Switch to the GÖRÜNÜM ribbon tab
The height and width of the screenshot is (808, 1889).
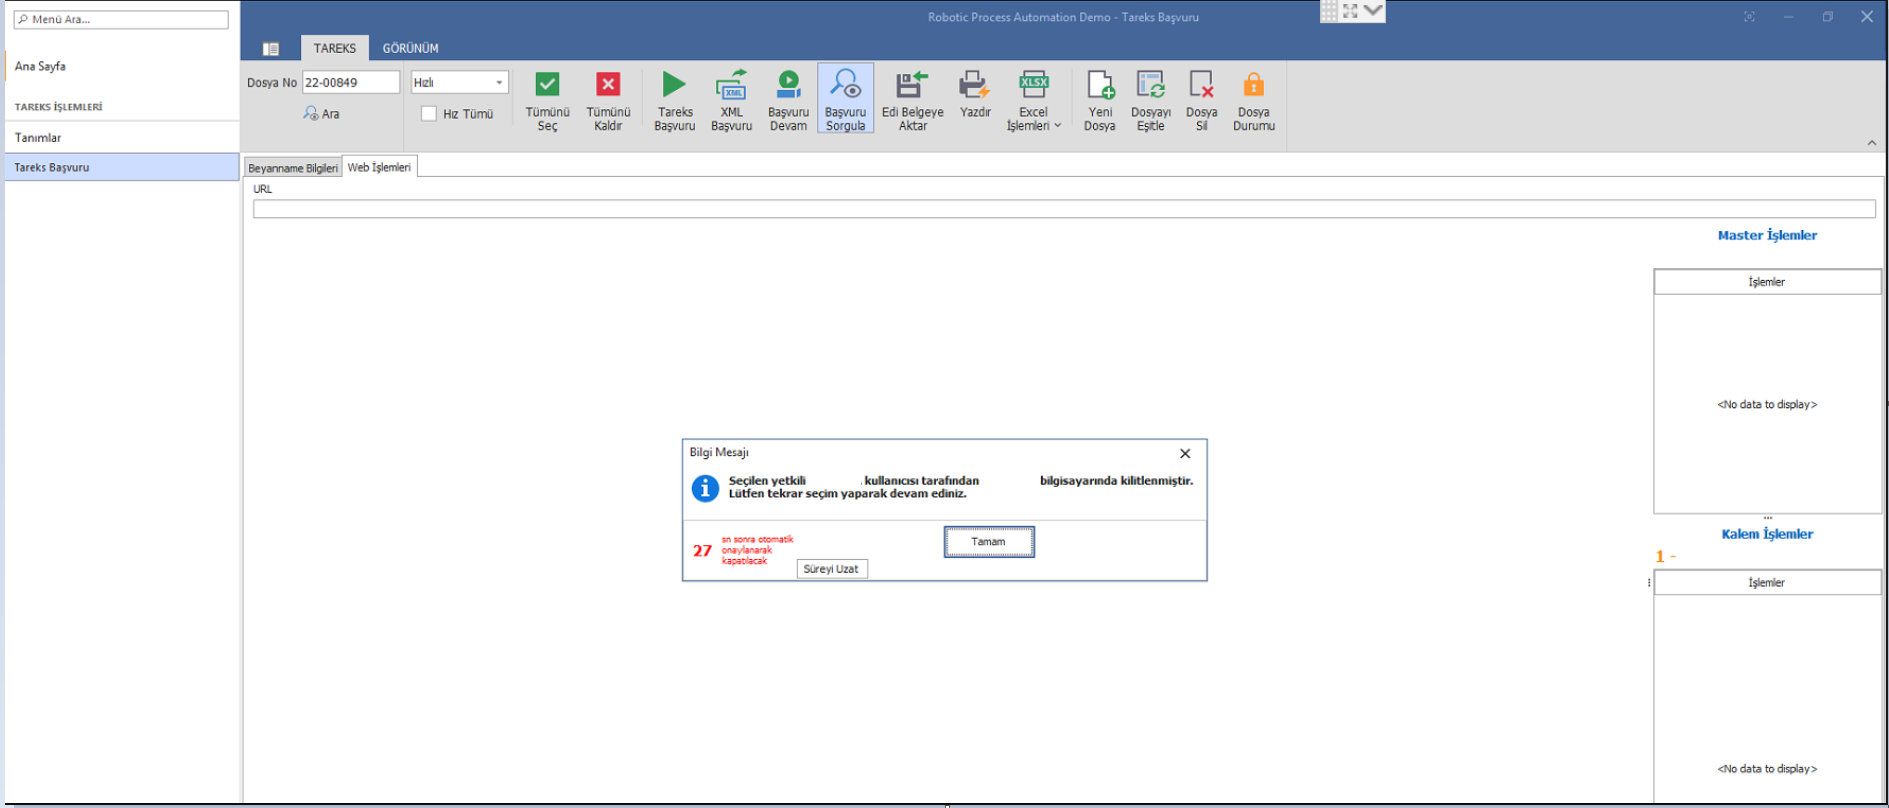point(410,48)
